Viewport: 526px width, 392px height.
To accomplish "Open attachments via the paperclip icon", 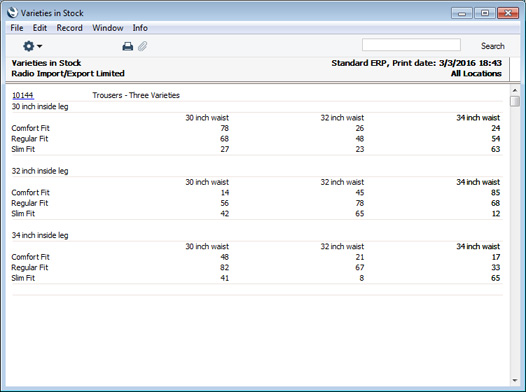I will 143,46.
